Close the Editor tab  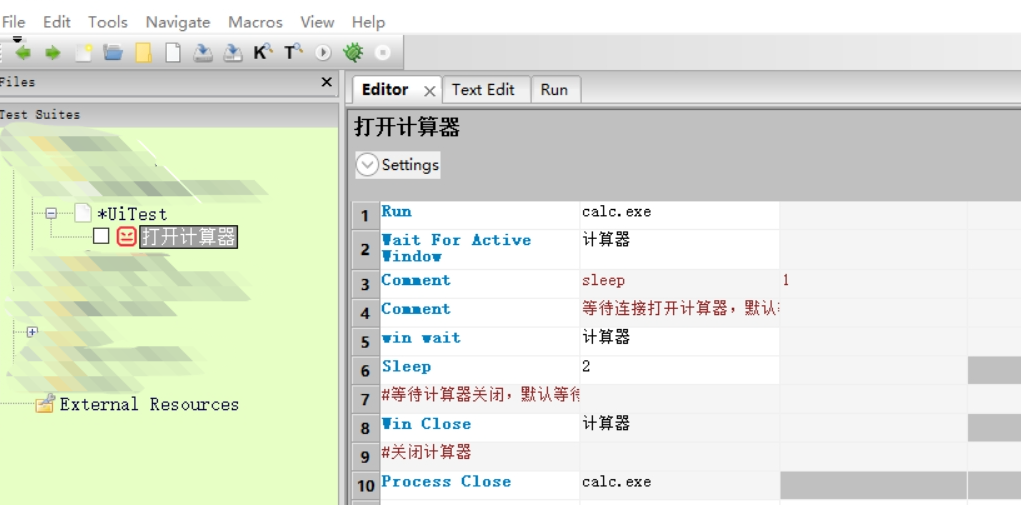point(429,92)
